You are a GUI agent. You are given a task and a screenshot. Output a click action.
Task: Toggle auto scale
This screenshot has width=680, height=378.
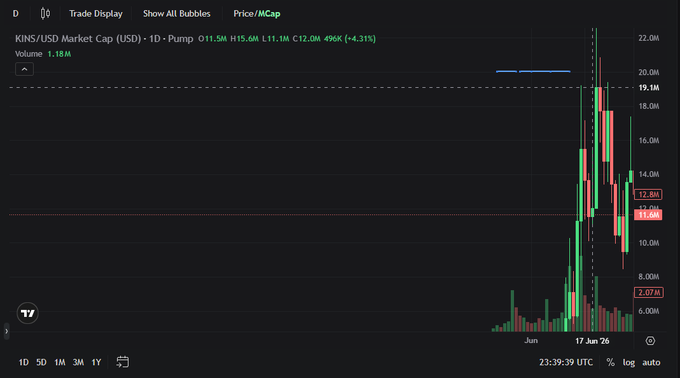coord(651,362)
